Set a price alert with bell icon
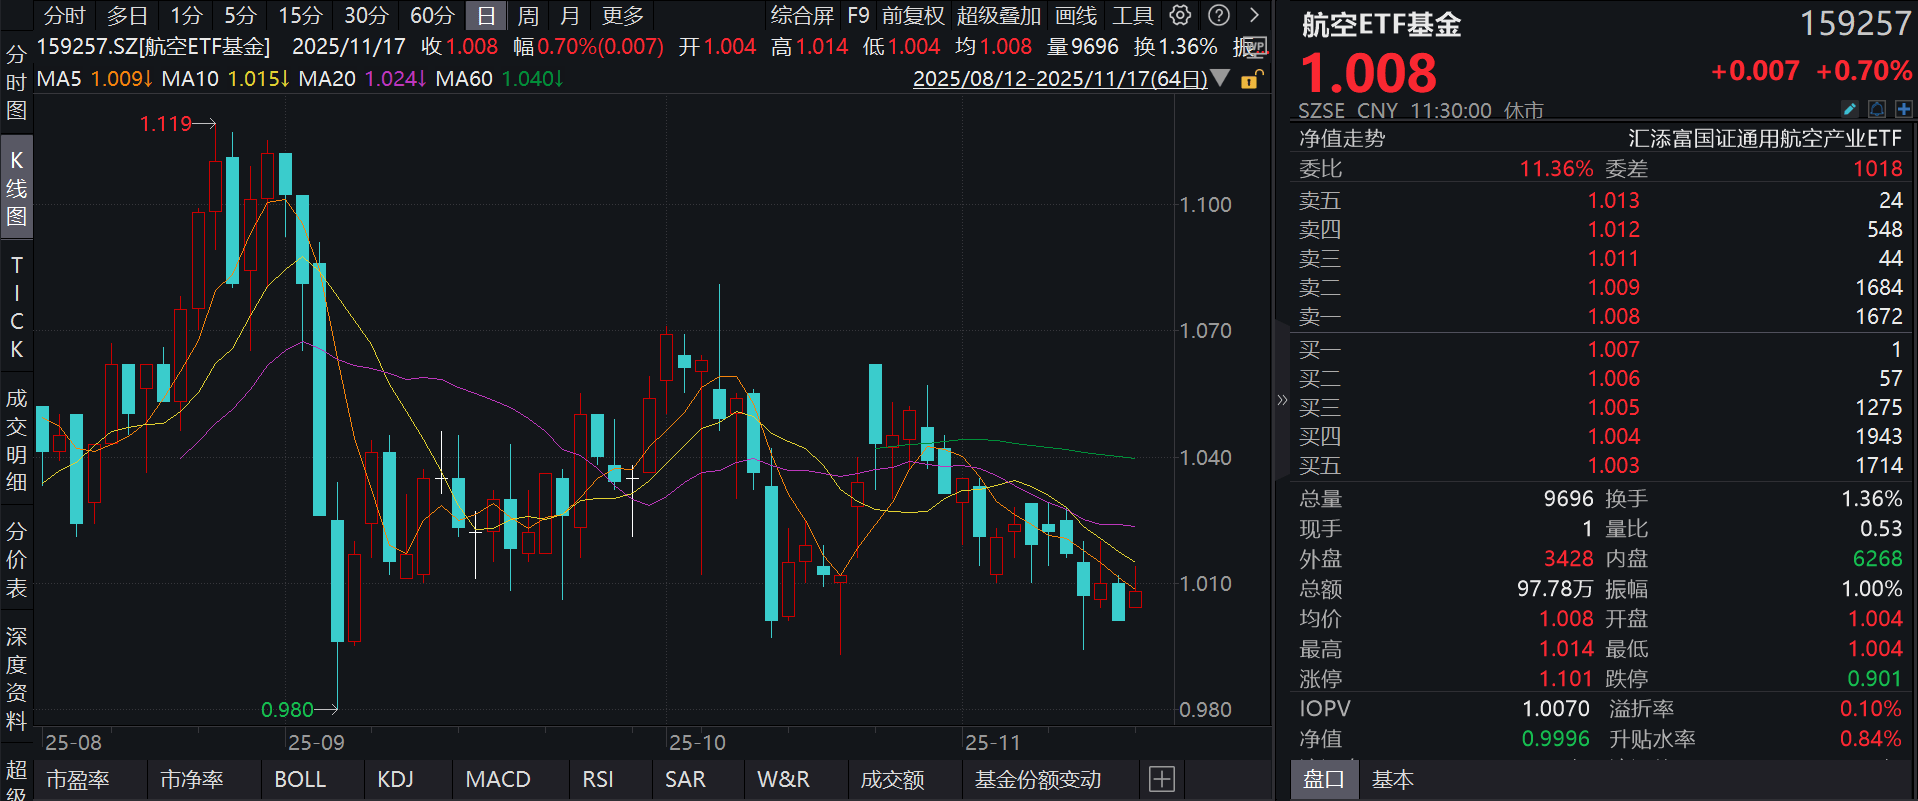This screenshot has width=1918, height=801. pos(1877,109)
